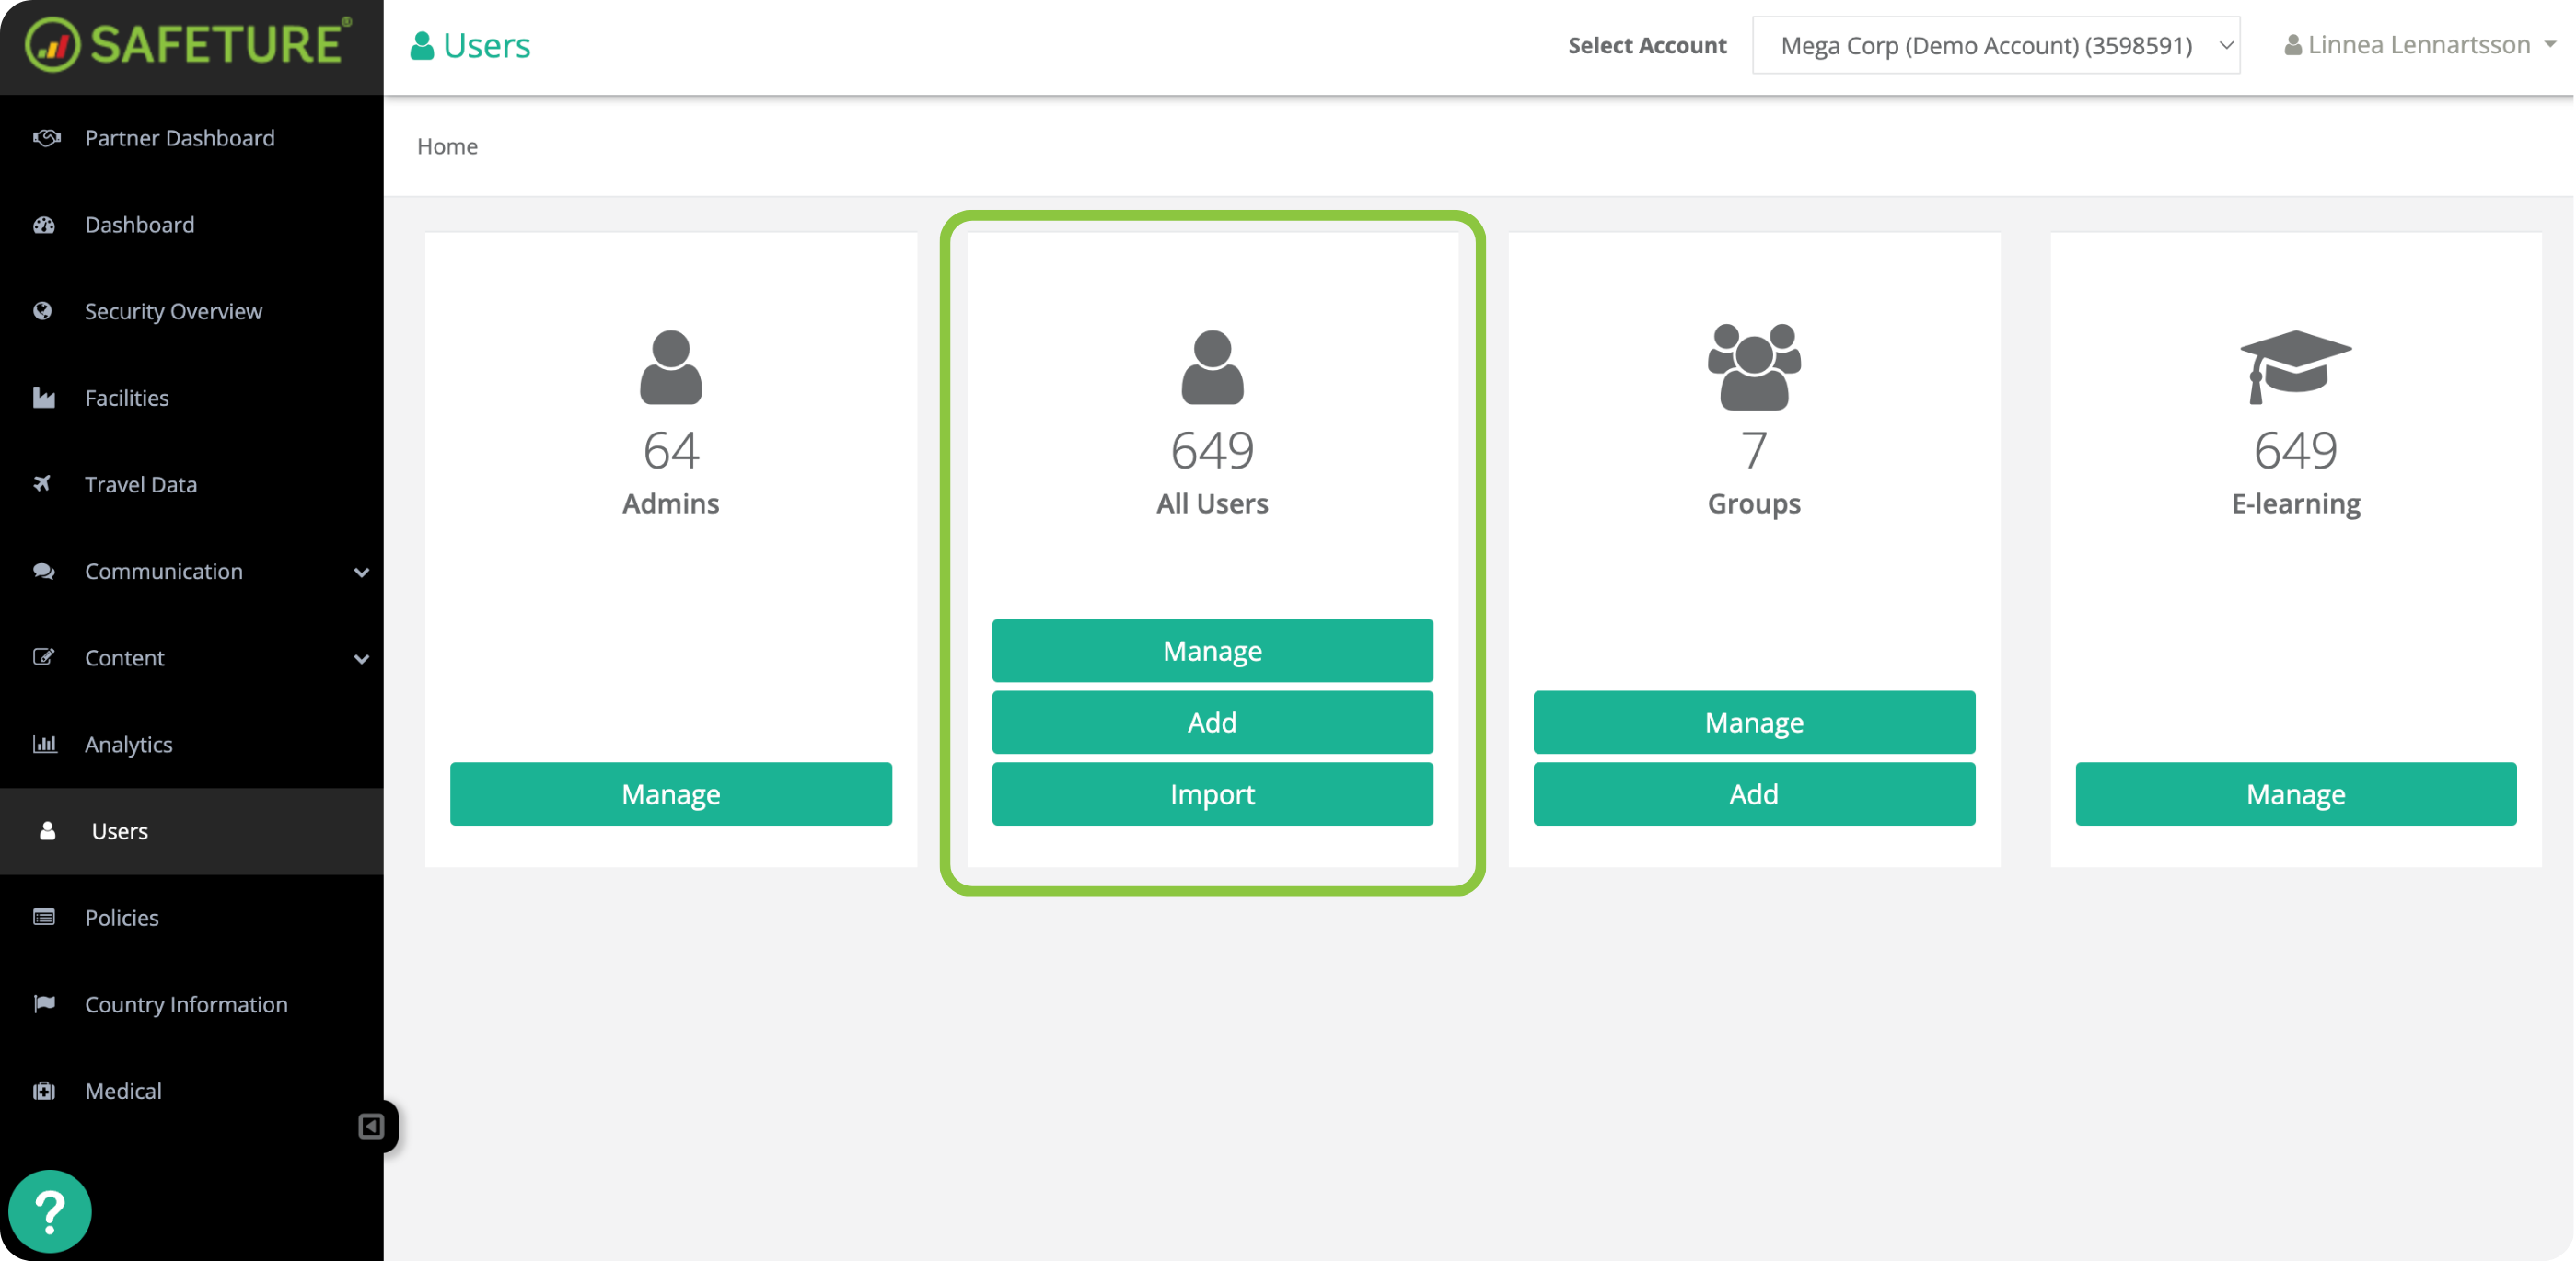
Task: Open Analytics from the sidebar
Action: coord(128,744)
